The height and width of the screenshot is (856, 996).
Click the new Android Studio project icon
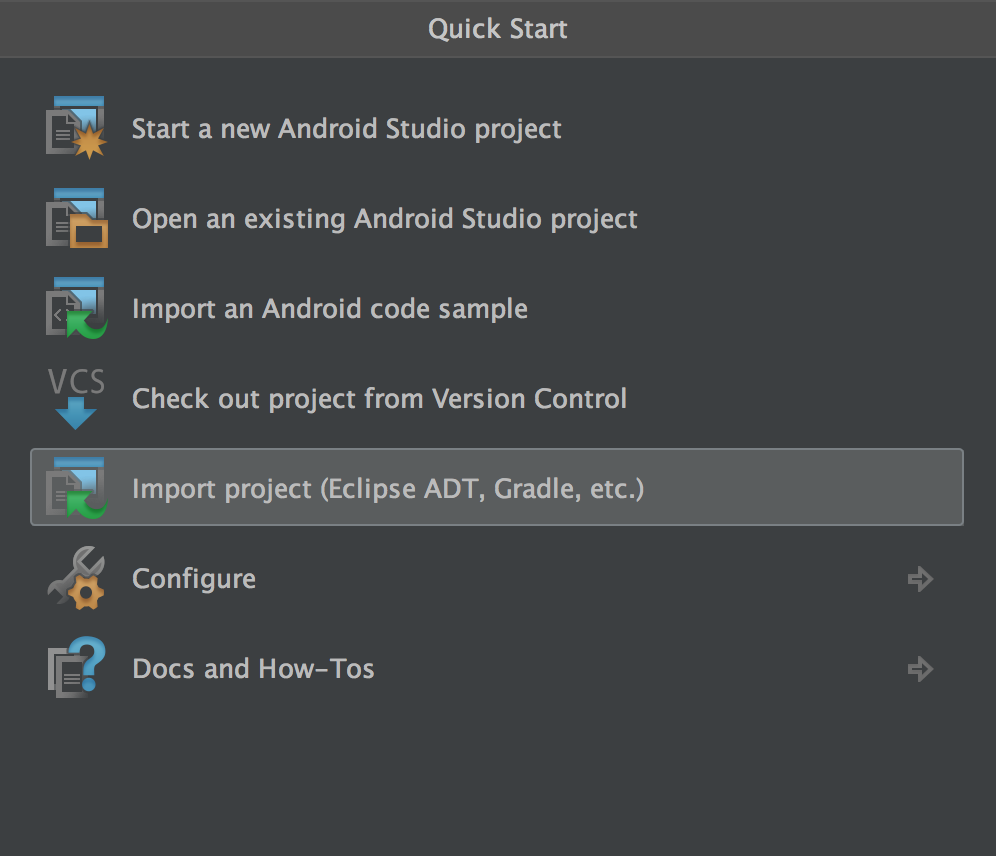pos(76,128)
